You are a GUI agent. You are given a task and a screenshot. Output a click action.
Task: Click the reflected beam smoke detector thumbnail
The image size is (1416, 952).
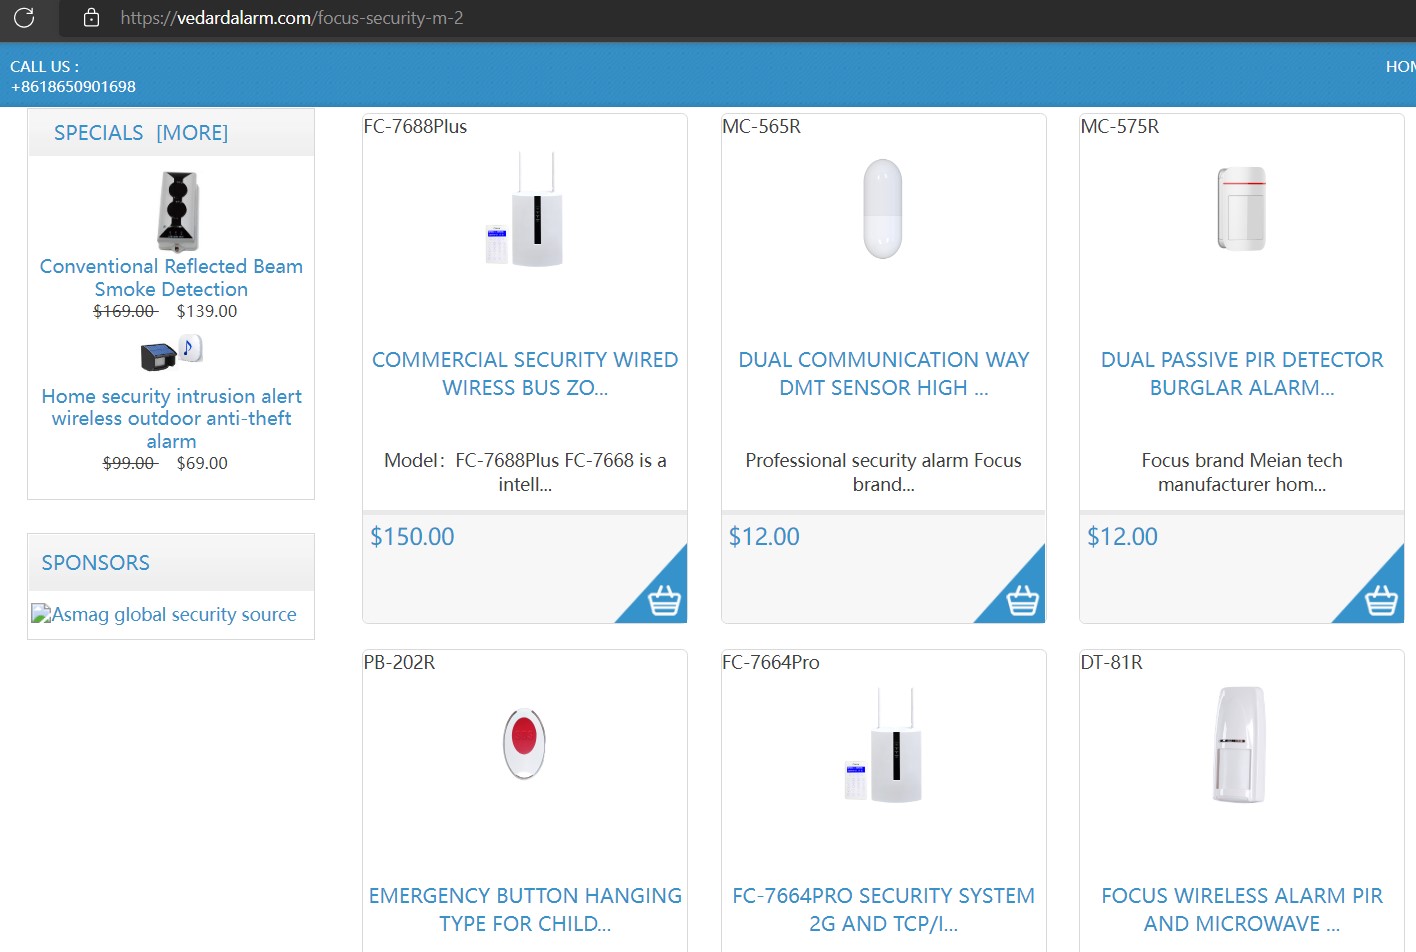178,211
